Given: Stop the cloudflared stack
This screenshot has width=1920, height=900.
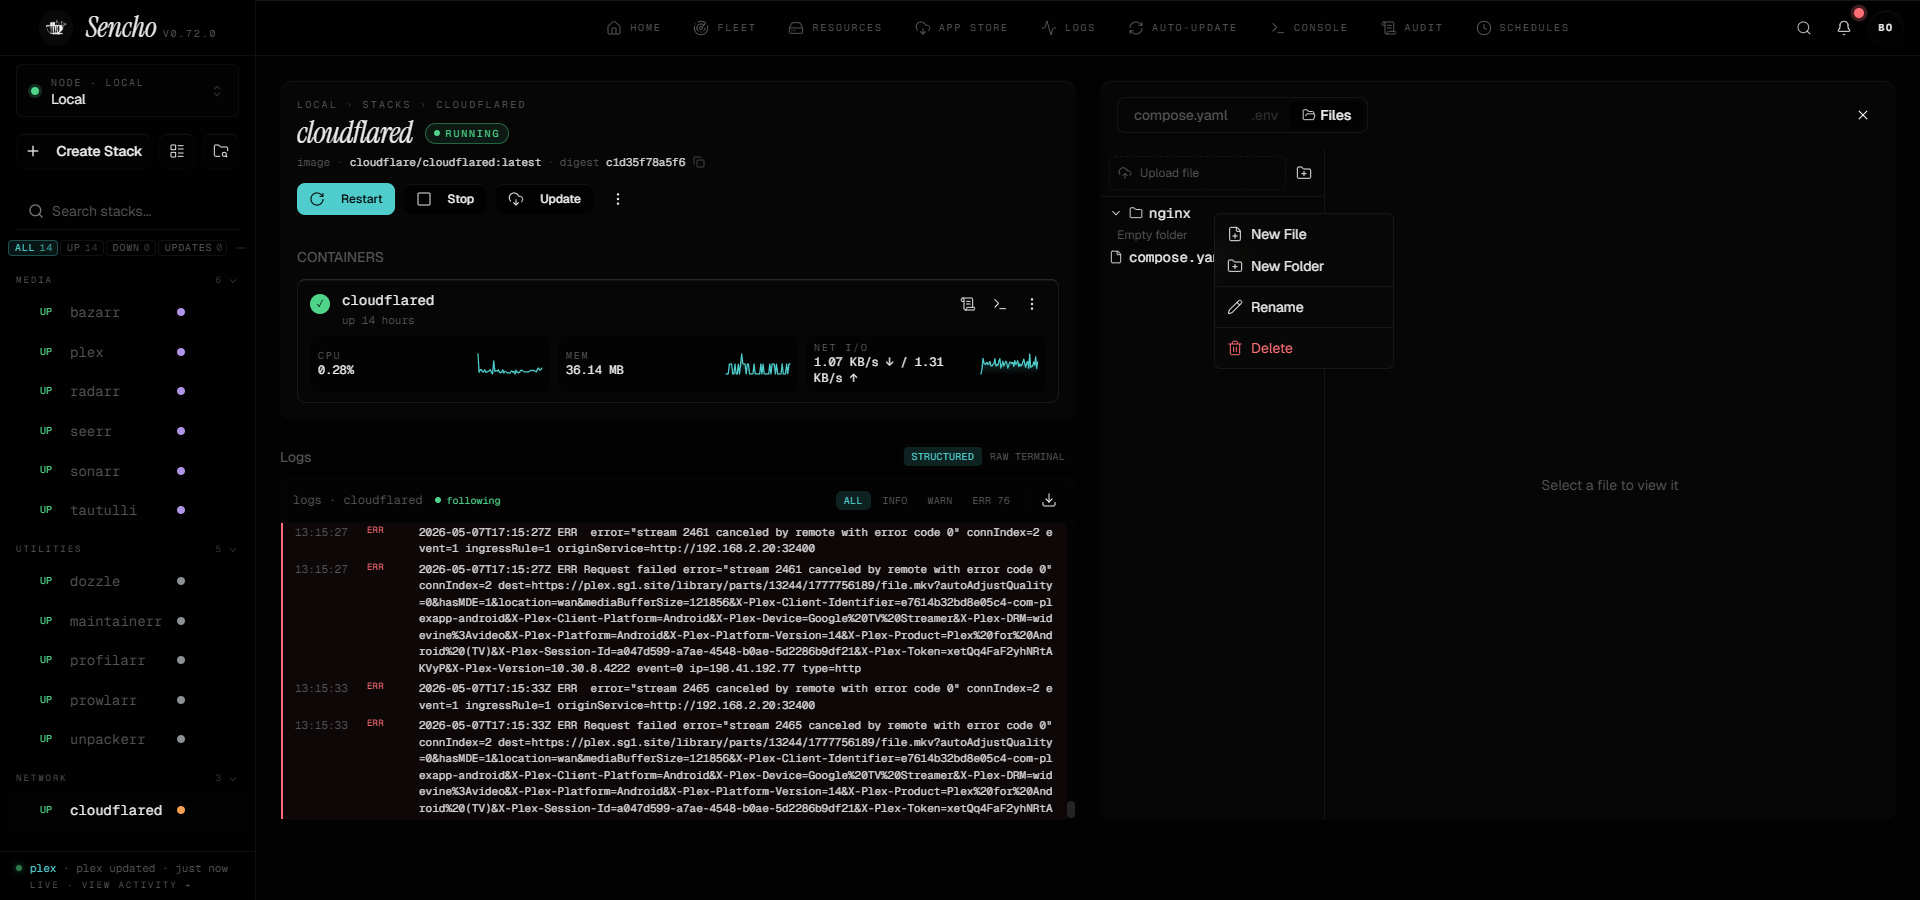Looking at the screenshot, I should pyautogui.click(x=446, y=199).
